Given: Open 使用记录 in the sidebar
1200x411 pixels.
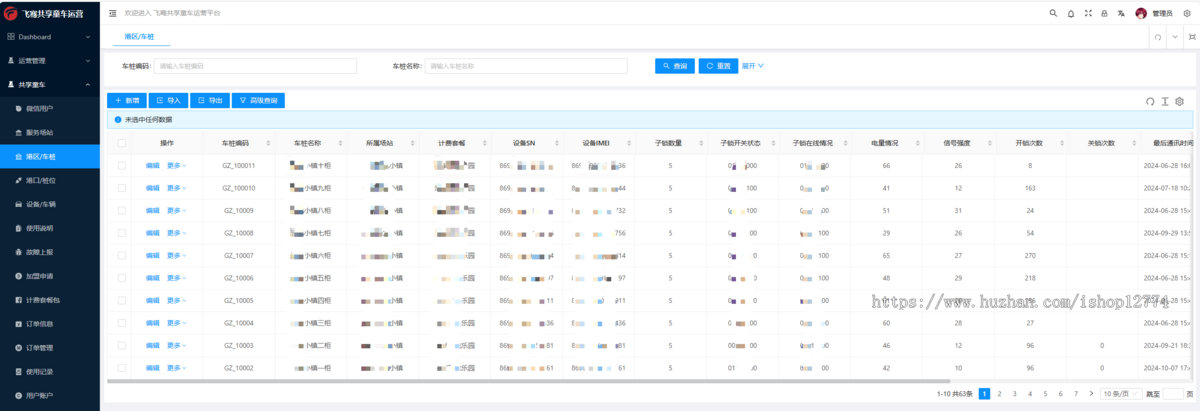Looking at the screenshot, I should click(50, 372).
